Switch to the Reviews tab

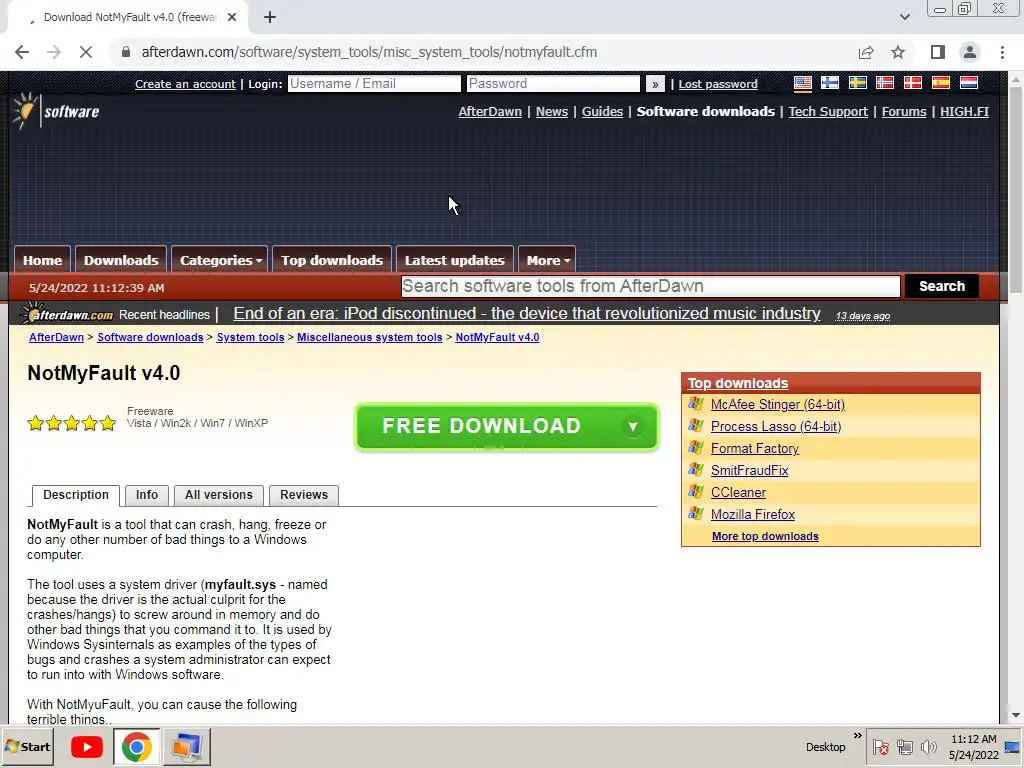[x=304, y=495]
